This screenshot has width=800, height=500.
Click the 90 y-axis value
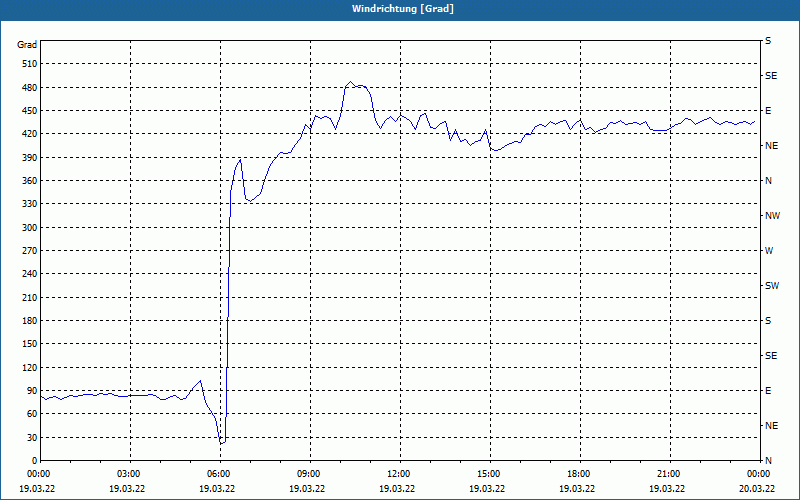coord(32,391)
